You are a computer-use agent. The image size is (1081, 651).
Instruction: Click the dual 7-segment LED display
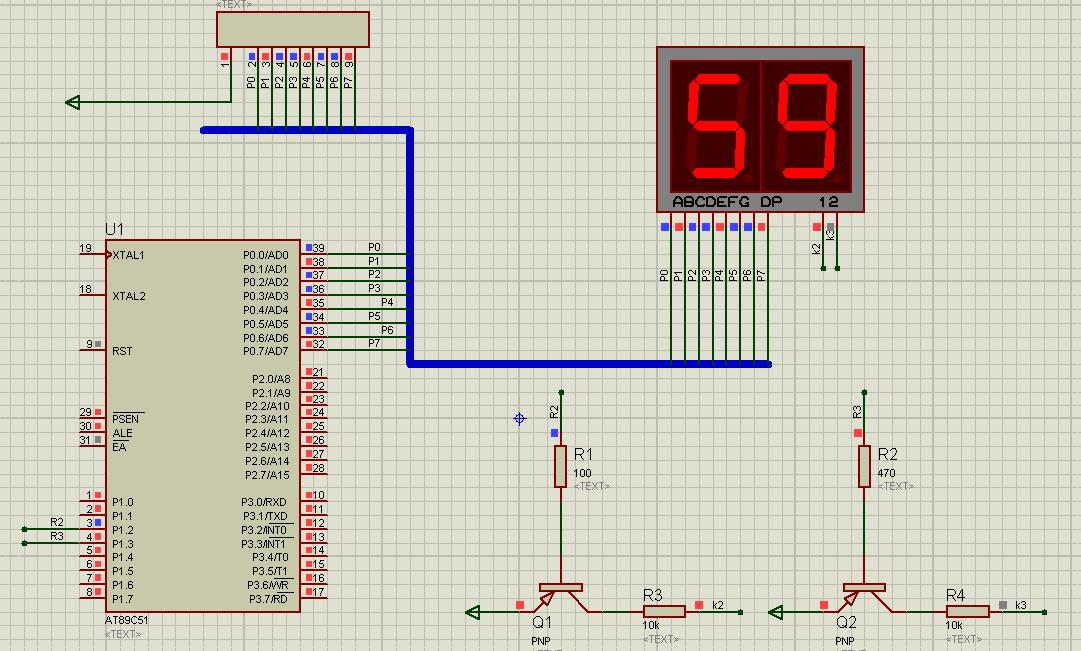(x=760, y=130)
